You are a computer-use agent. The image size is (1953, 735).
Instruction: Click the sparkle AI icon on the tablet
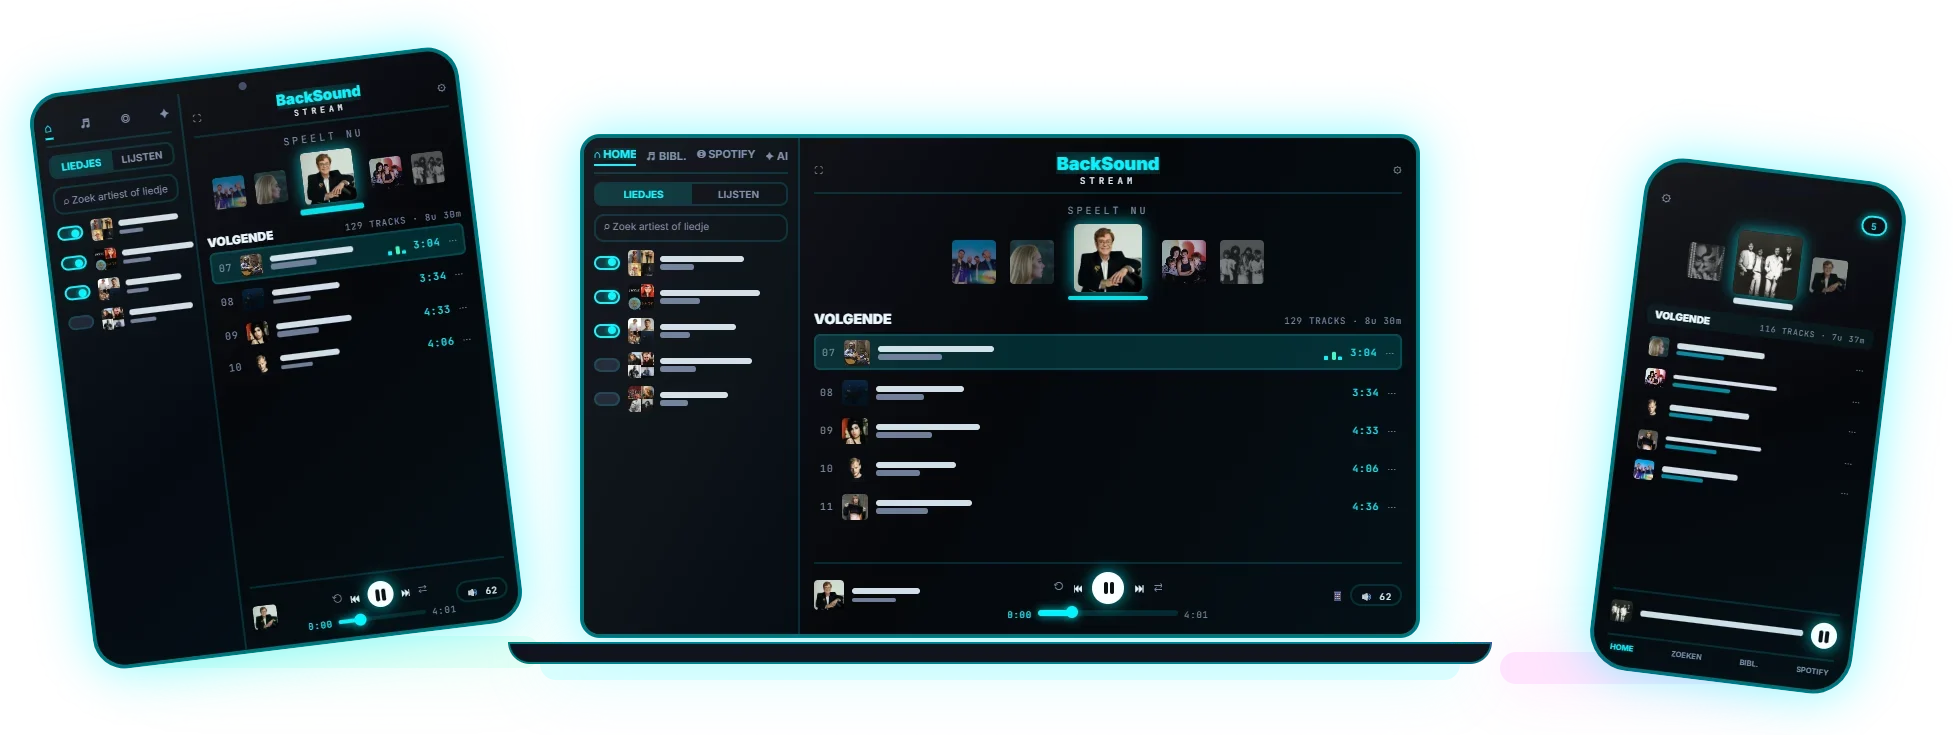[x=164, y=113]
